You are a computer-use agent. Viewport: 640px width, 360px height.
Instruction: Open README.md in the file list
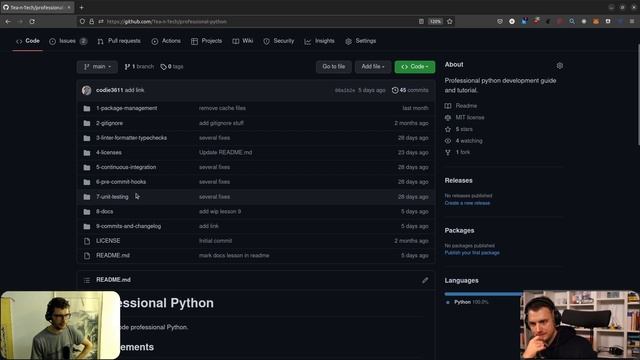coord(113,256)
